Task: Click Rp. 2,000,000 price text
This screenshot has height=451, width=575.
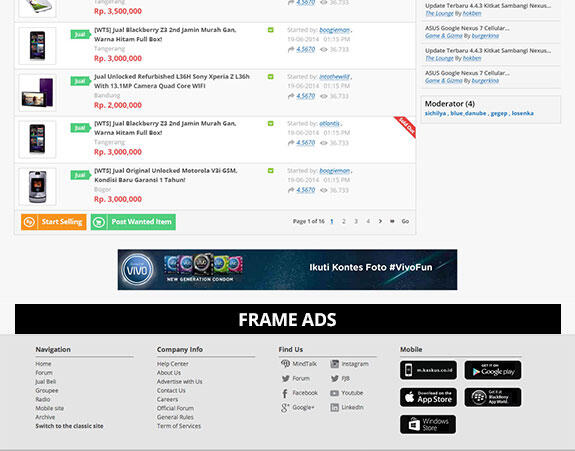Action: (118, 105)
